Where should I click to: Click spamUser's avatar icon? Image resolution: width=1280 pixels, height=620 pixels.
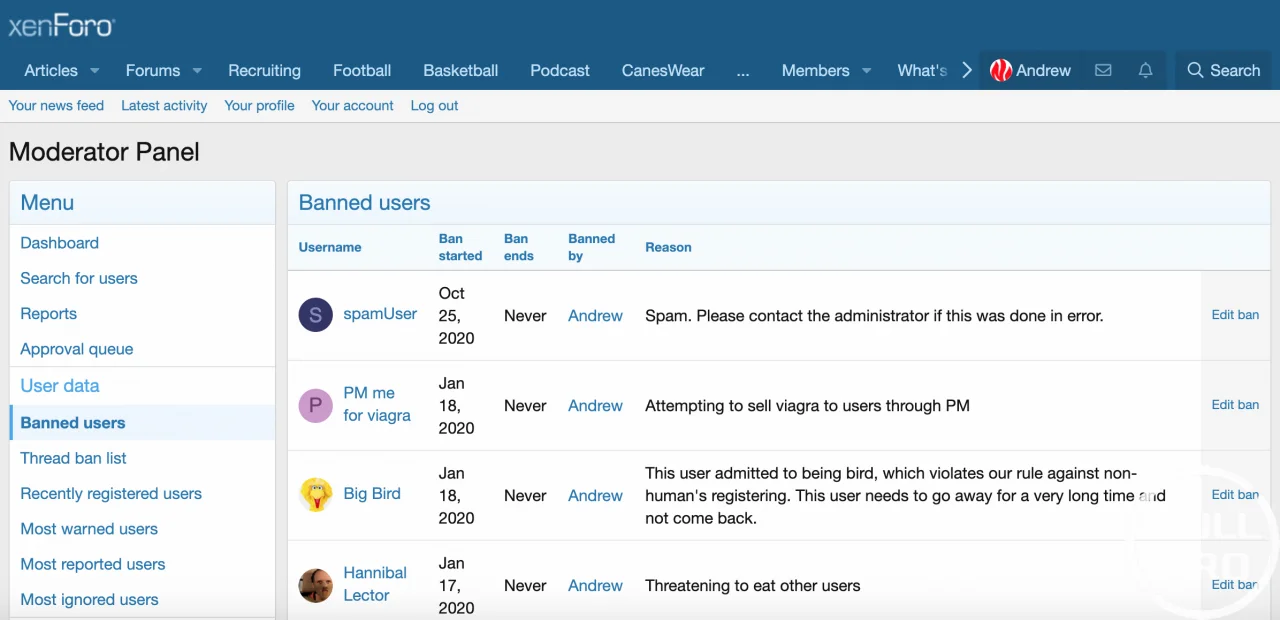315,315
